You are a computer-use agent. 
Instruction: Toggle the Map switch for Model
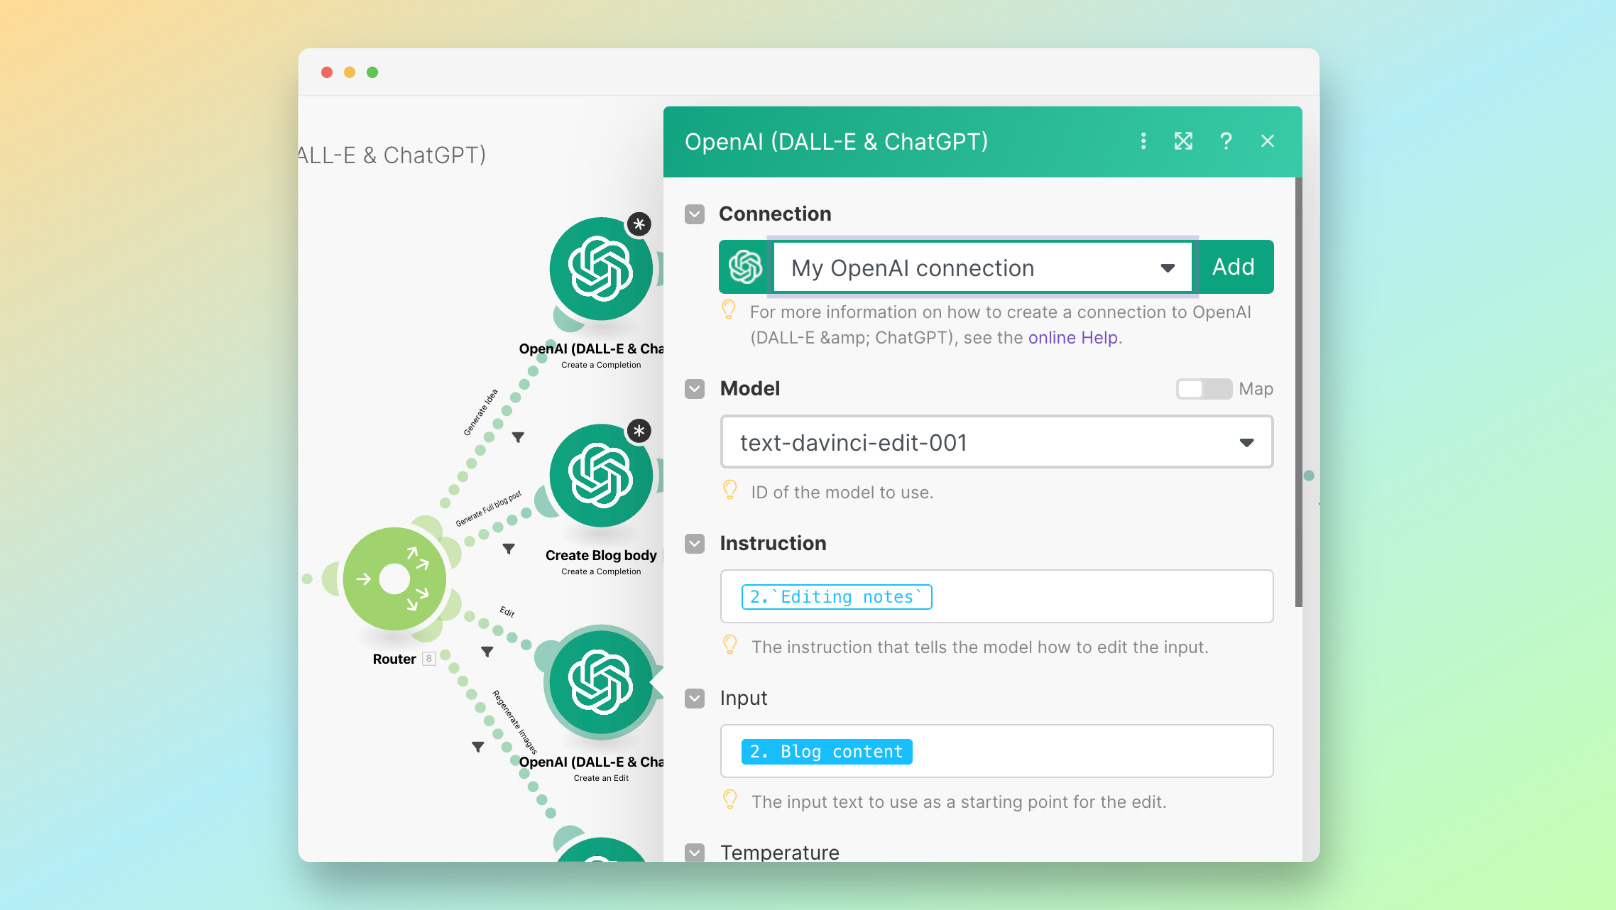click(1204, 389)
